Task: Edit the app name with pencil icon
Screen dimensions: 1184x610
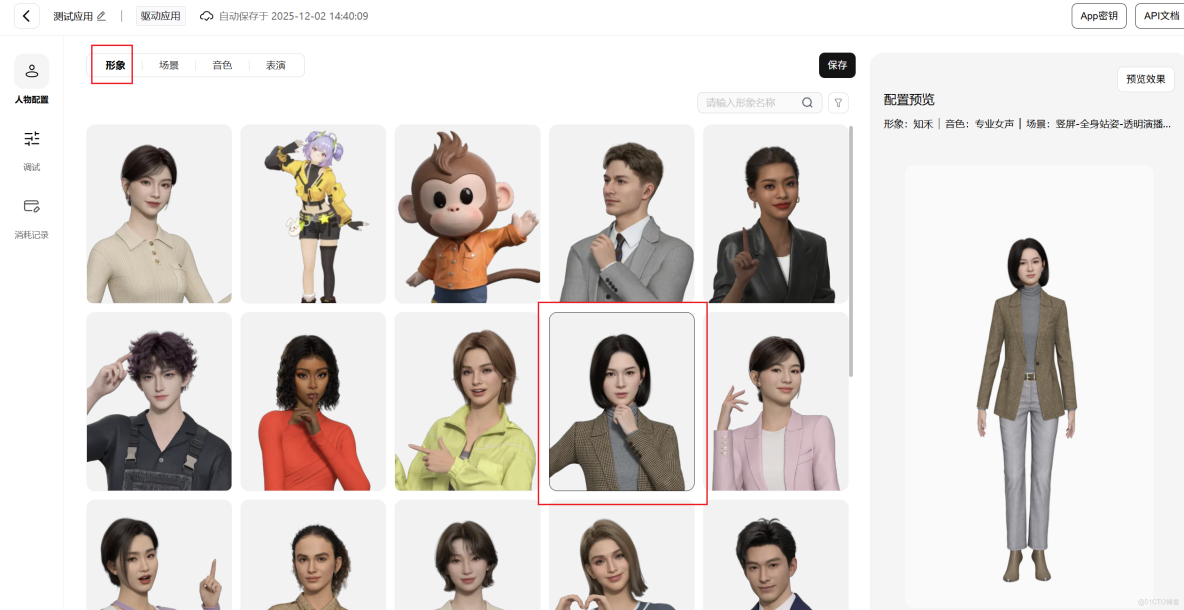Action: click(101, 16)
